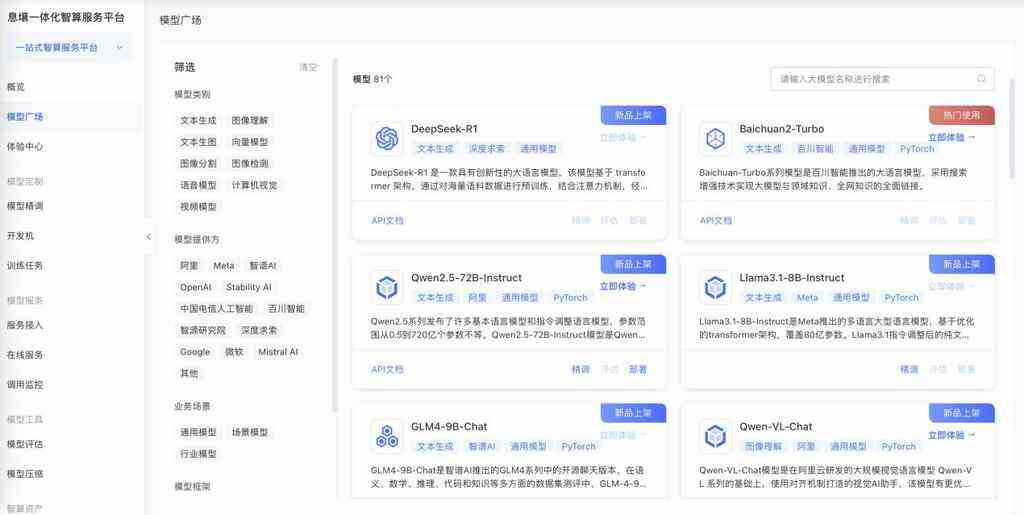Toggle the 语音模型 category filter
Viewport: 1024px width, 515px height.
coord(199,185)
